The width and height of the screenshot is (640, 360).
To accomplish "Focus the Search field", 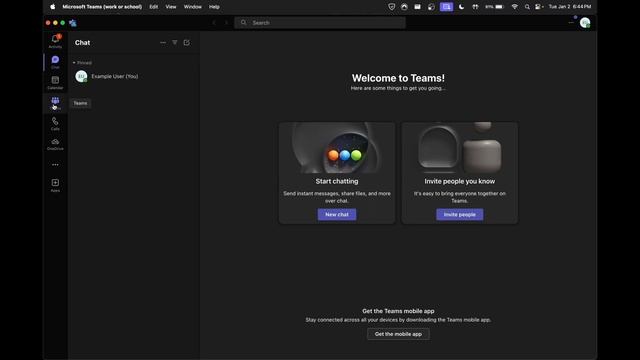I will 320,22.
